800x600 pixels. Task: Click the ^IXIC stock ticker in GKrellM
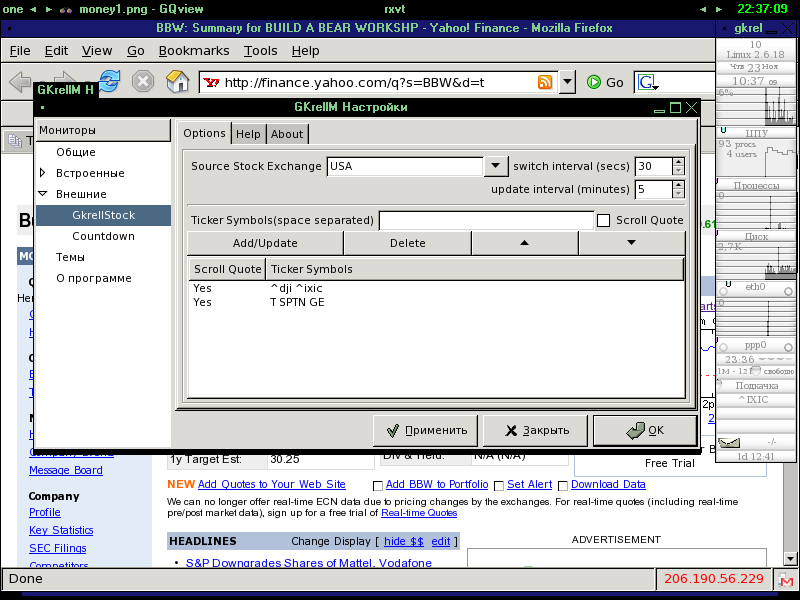tap(756, 400)
